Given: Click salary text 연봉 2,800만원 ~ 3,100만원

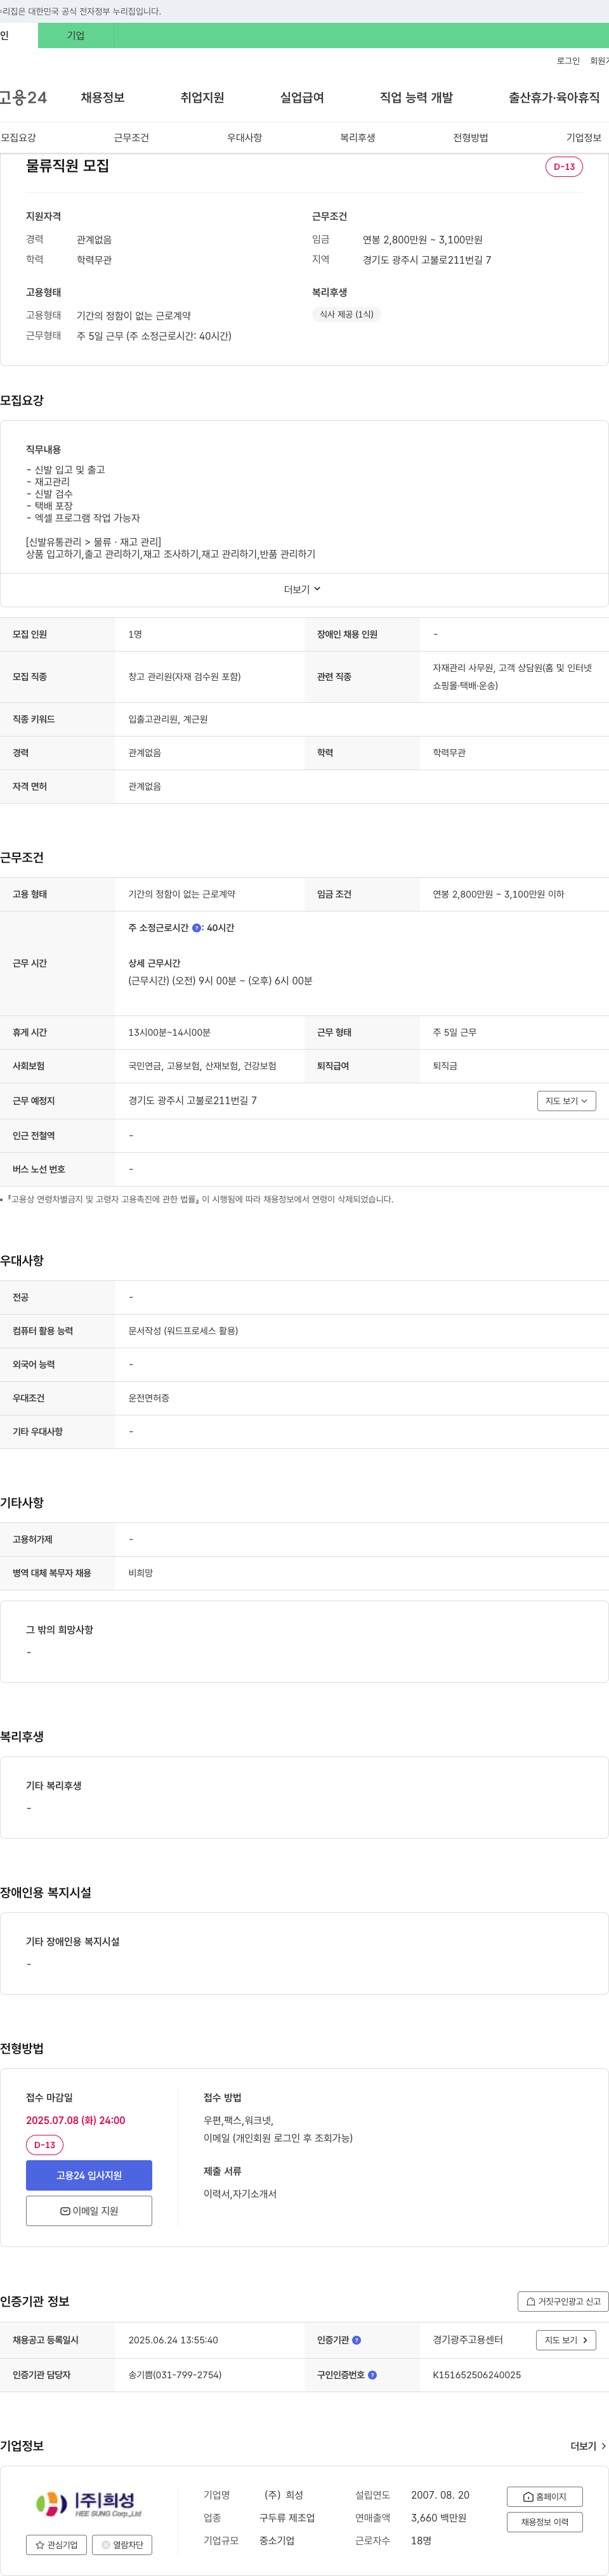Looking at the screenshot, I should [422, 240].
